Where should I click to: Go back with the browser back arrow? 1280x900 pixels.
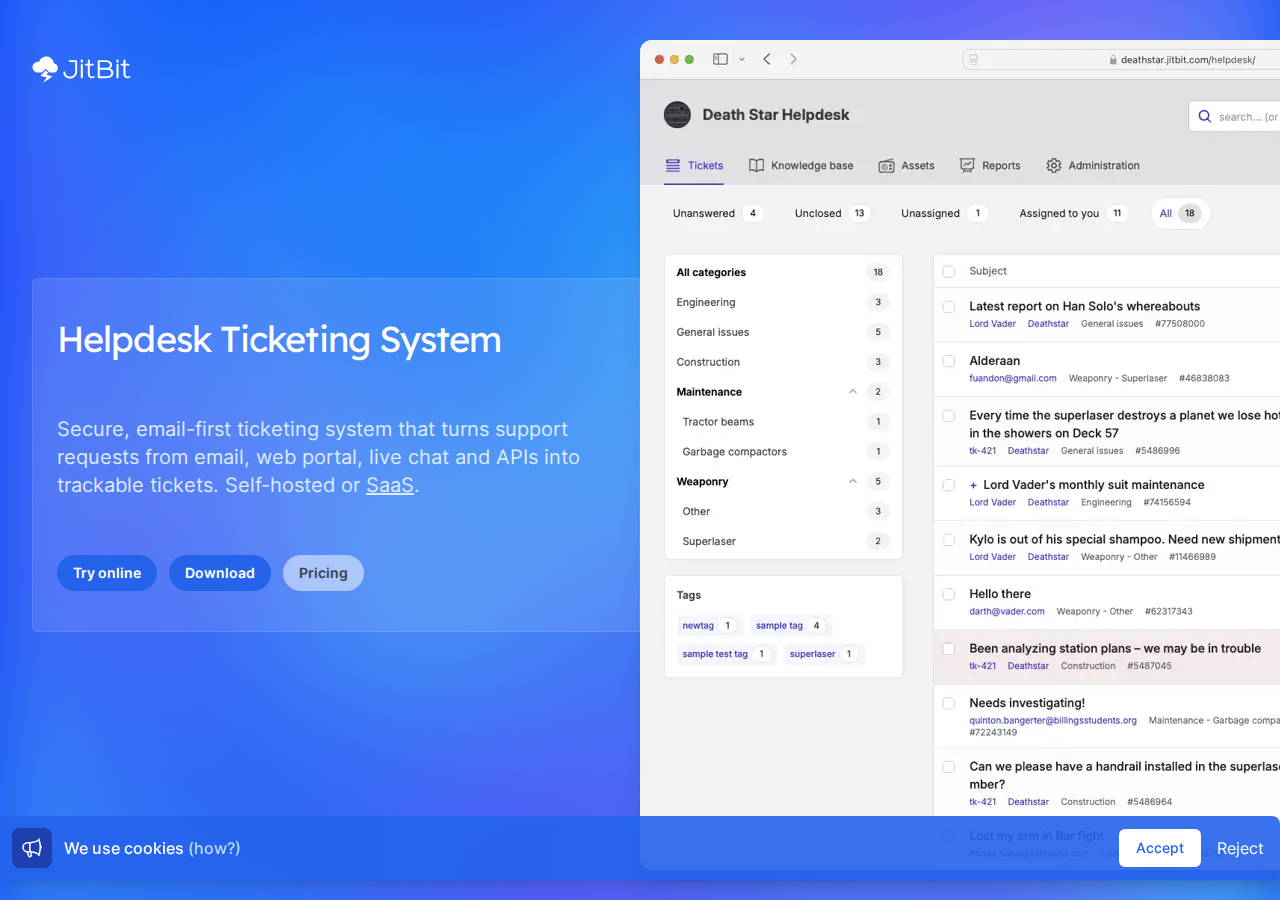[767, 59]
